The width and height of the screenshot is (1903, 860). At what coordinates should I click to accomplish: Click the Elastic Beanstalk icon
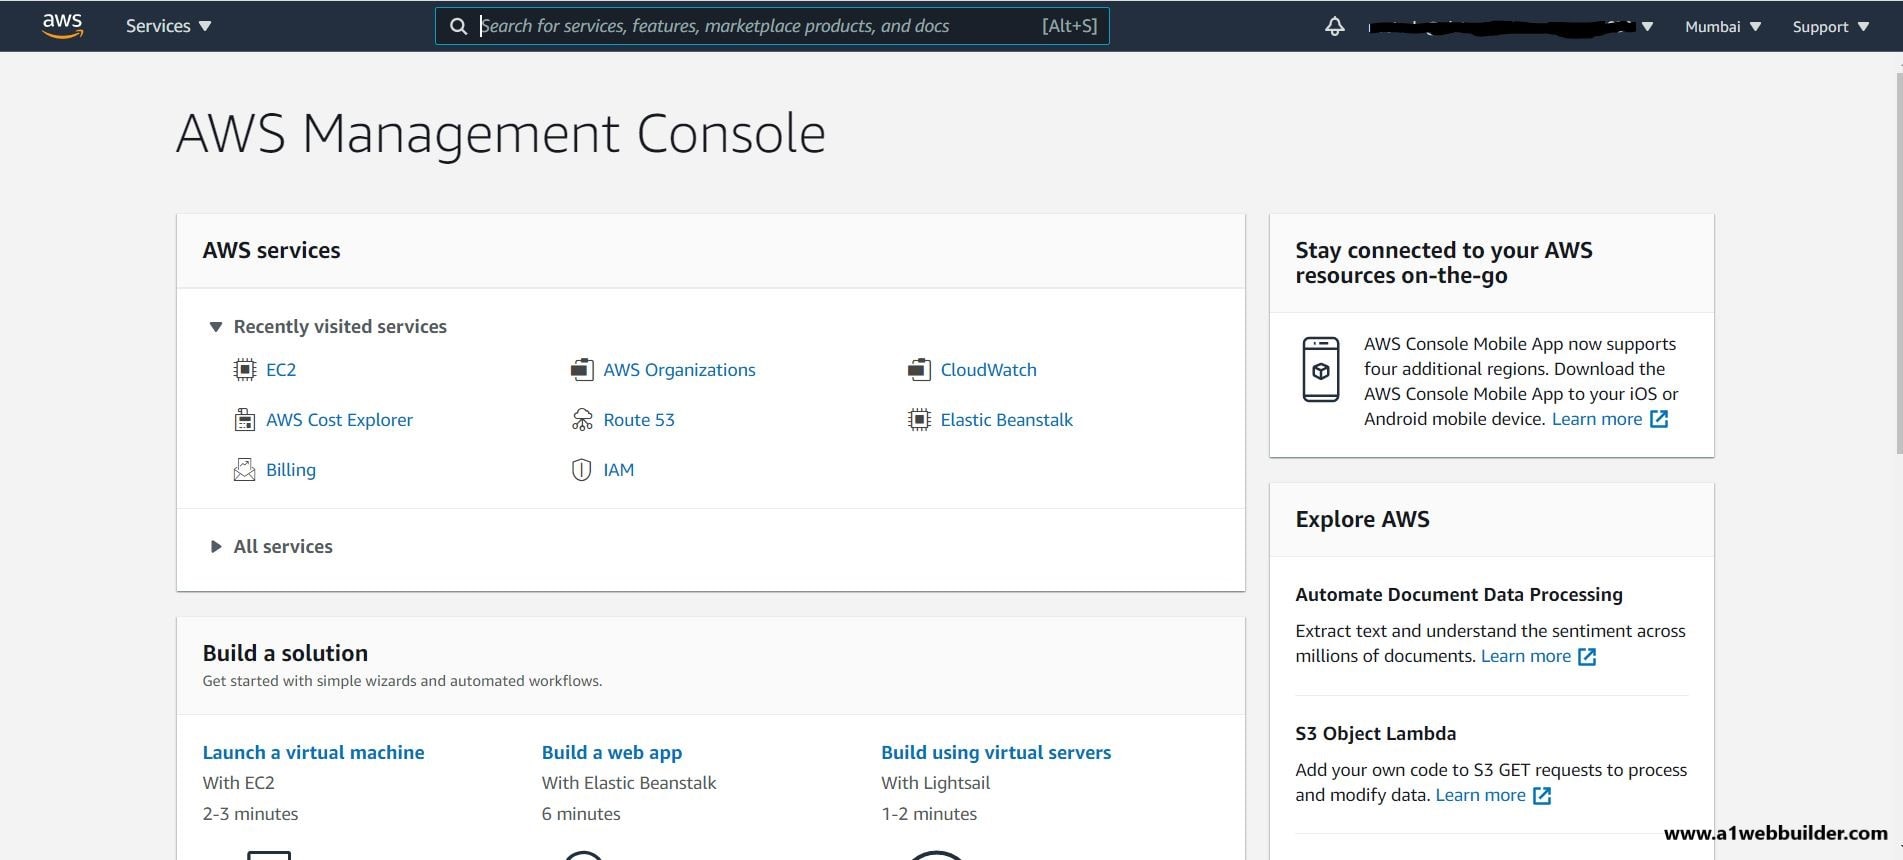click(x=919, y=420)
